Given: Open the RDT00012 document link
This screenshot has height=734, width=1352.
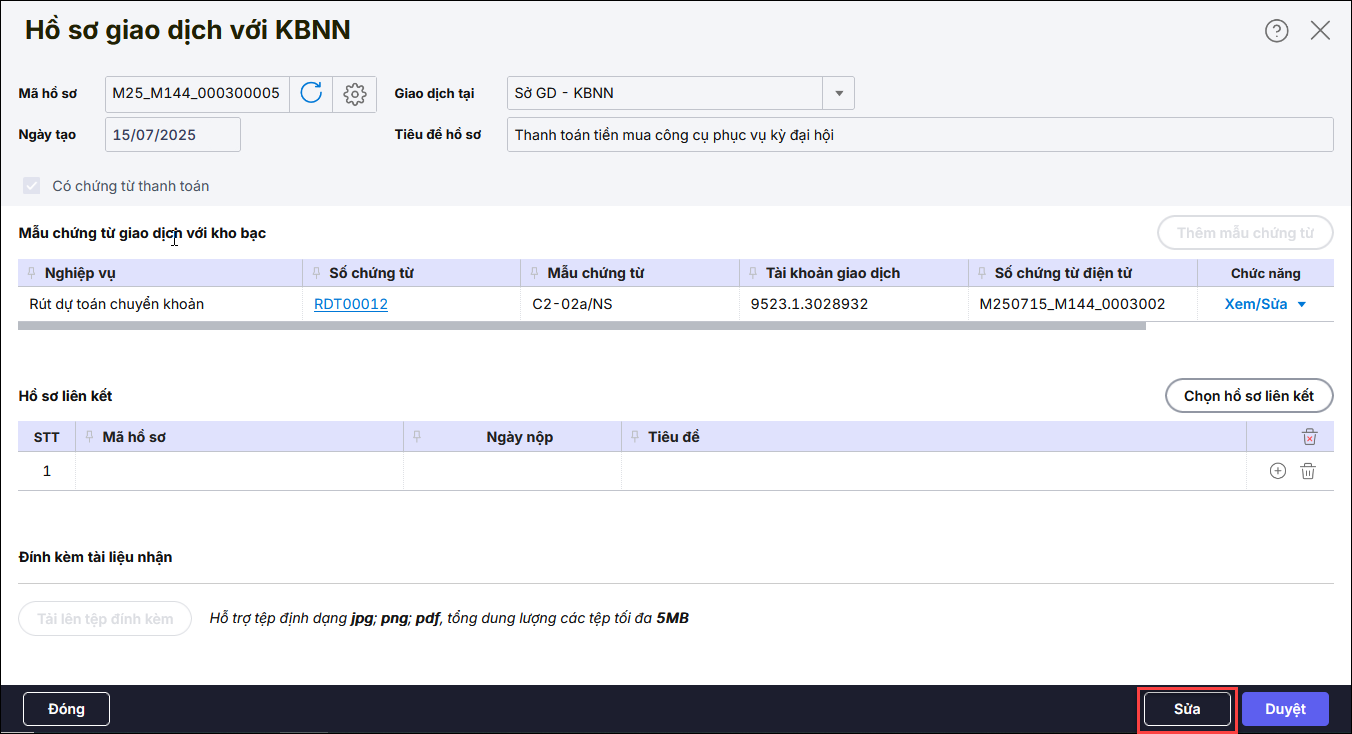Looking at the screenshot, I should click(x=350, y=304).
